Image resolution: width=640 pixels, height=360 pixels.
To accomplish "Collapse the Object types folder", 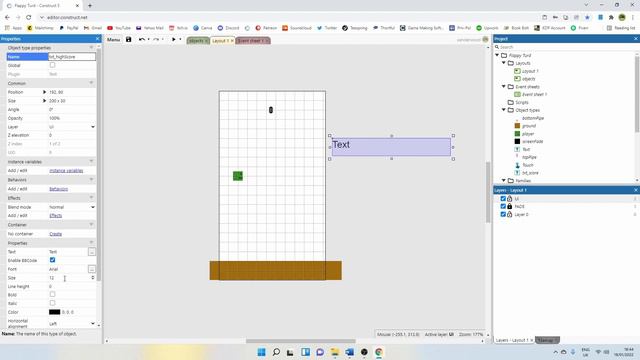I will click(504, 110).
